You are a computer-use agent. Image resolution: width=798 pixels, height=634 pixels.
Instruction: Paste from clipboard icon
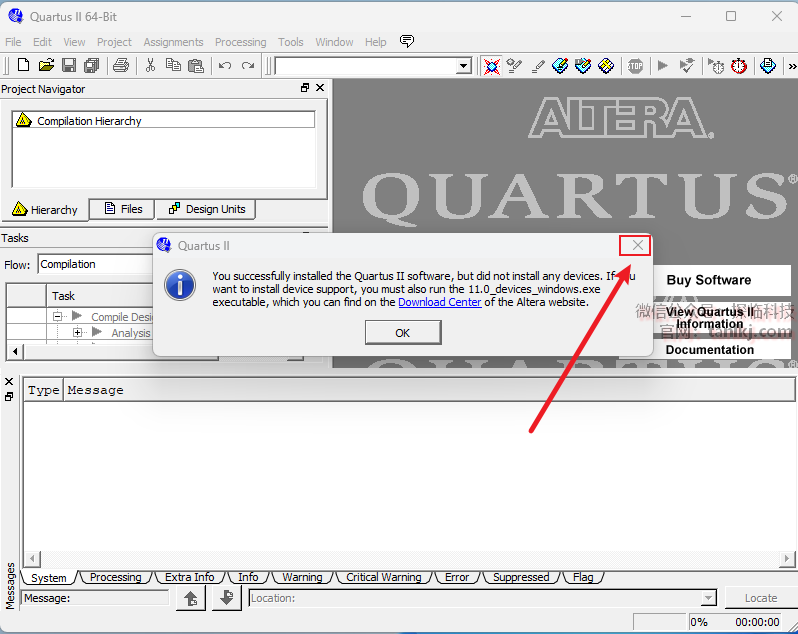click(x=196, y=66)
